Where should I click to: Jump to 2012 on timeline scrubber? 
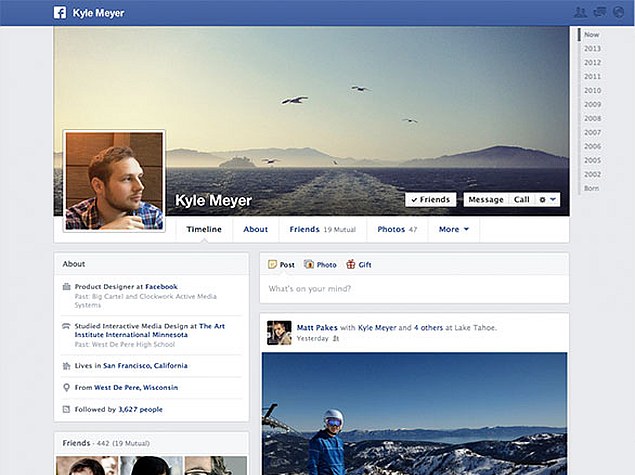tap(592, 63)
